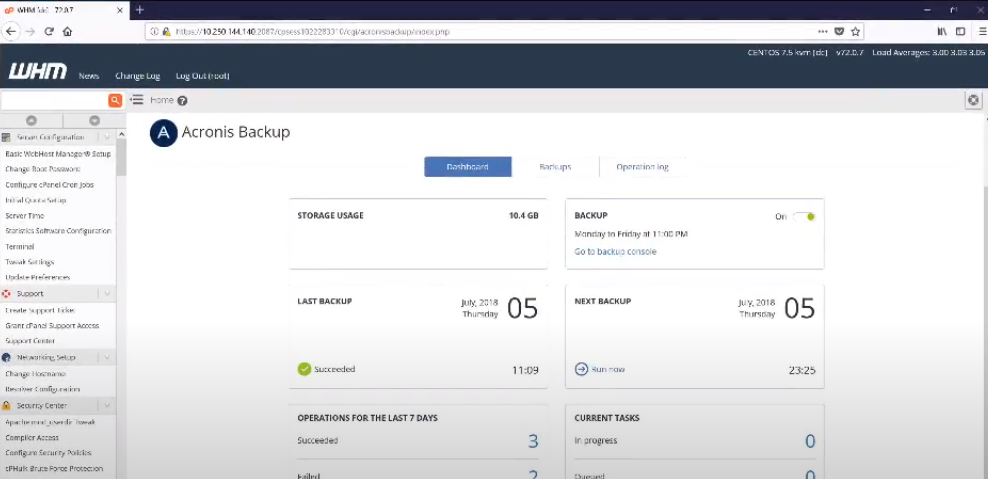
Task: Click the Security Center lock icon
Action: tap(6, 405)
